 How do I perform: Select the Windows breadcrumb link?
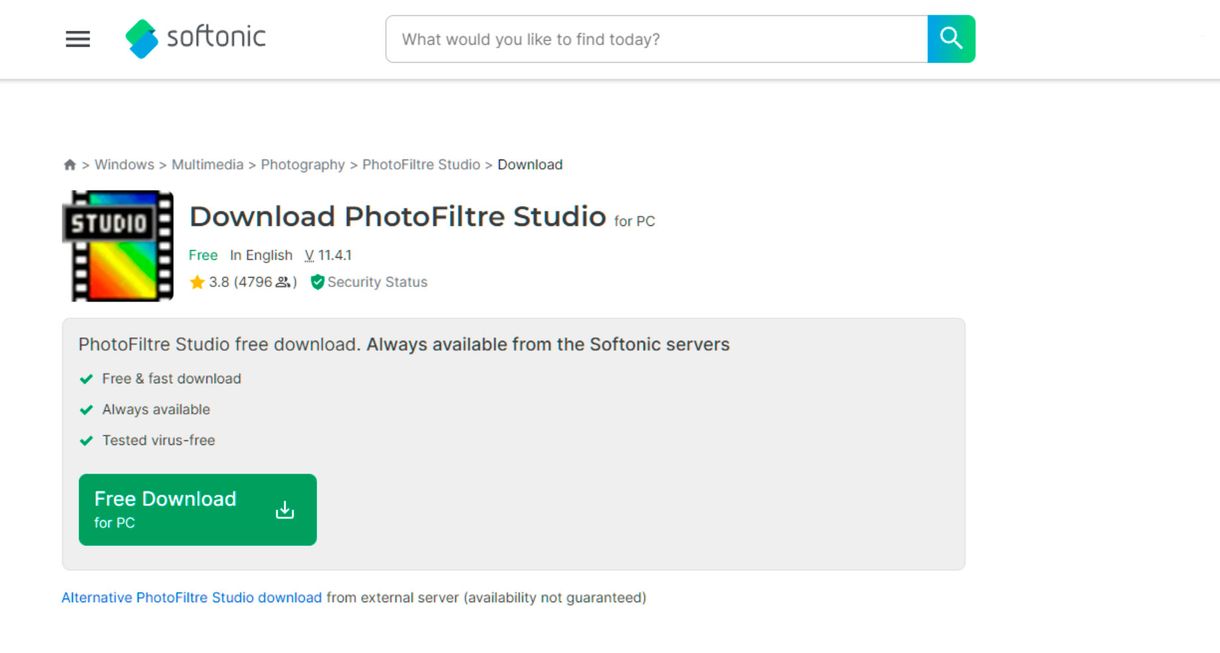124,164
